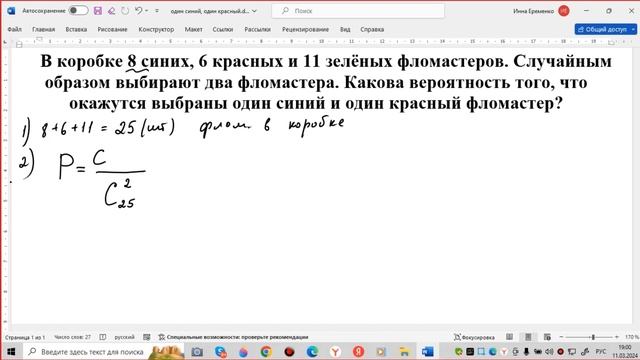Switch to the Рассылки tab
The height and width of the screenshot is (360, 640).
point(257,29)
